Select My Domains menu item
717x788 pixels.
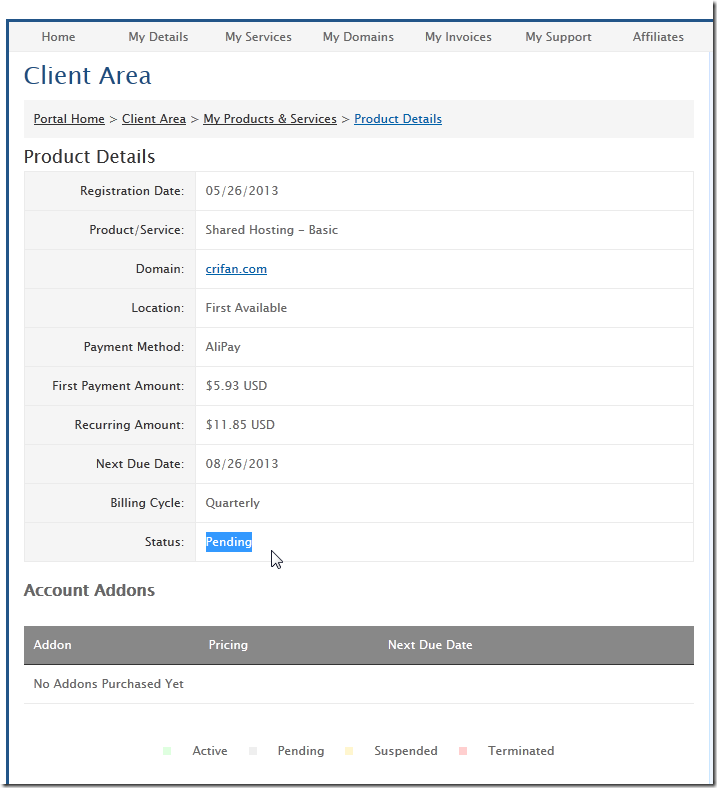358,37
